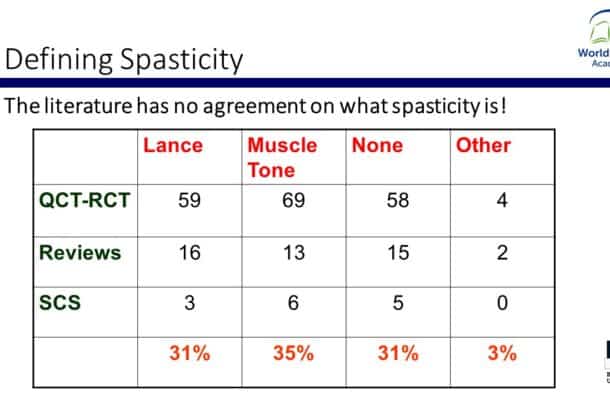Click the red 'Lance' column header
Screen dimensions: 610x400
[x=172, y=146]
